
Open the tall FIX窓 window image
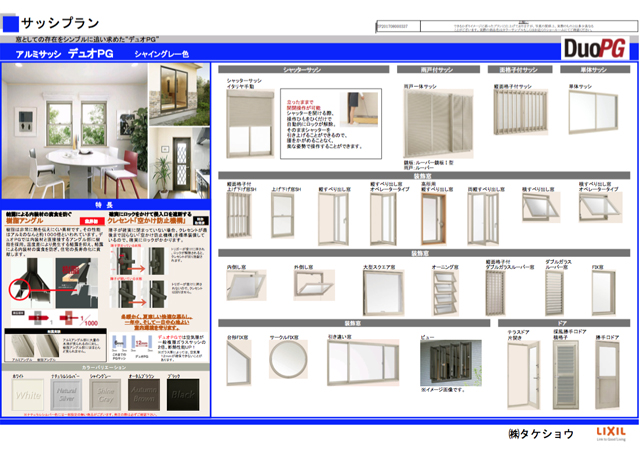[x=604, y=293]
